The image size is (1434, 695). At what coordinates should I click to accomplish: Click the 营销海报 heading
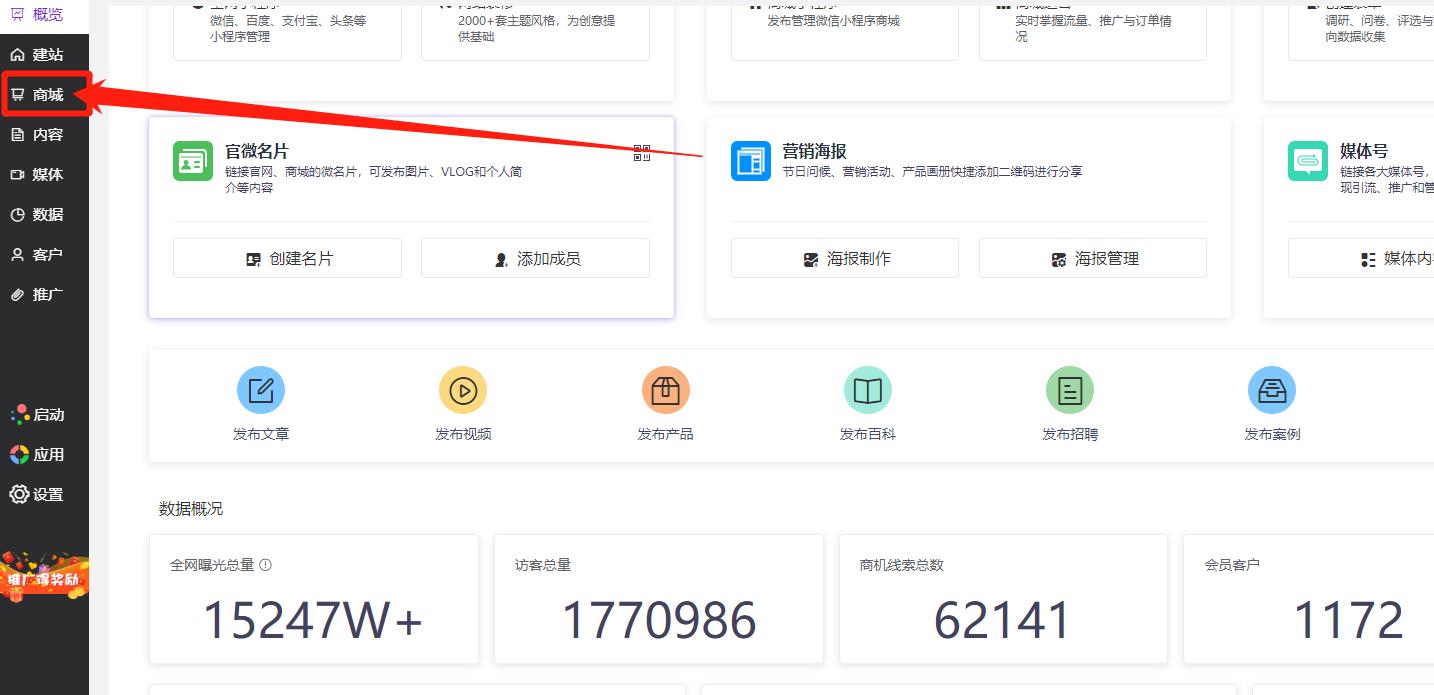(x=814, y=151)
